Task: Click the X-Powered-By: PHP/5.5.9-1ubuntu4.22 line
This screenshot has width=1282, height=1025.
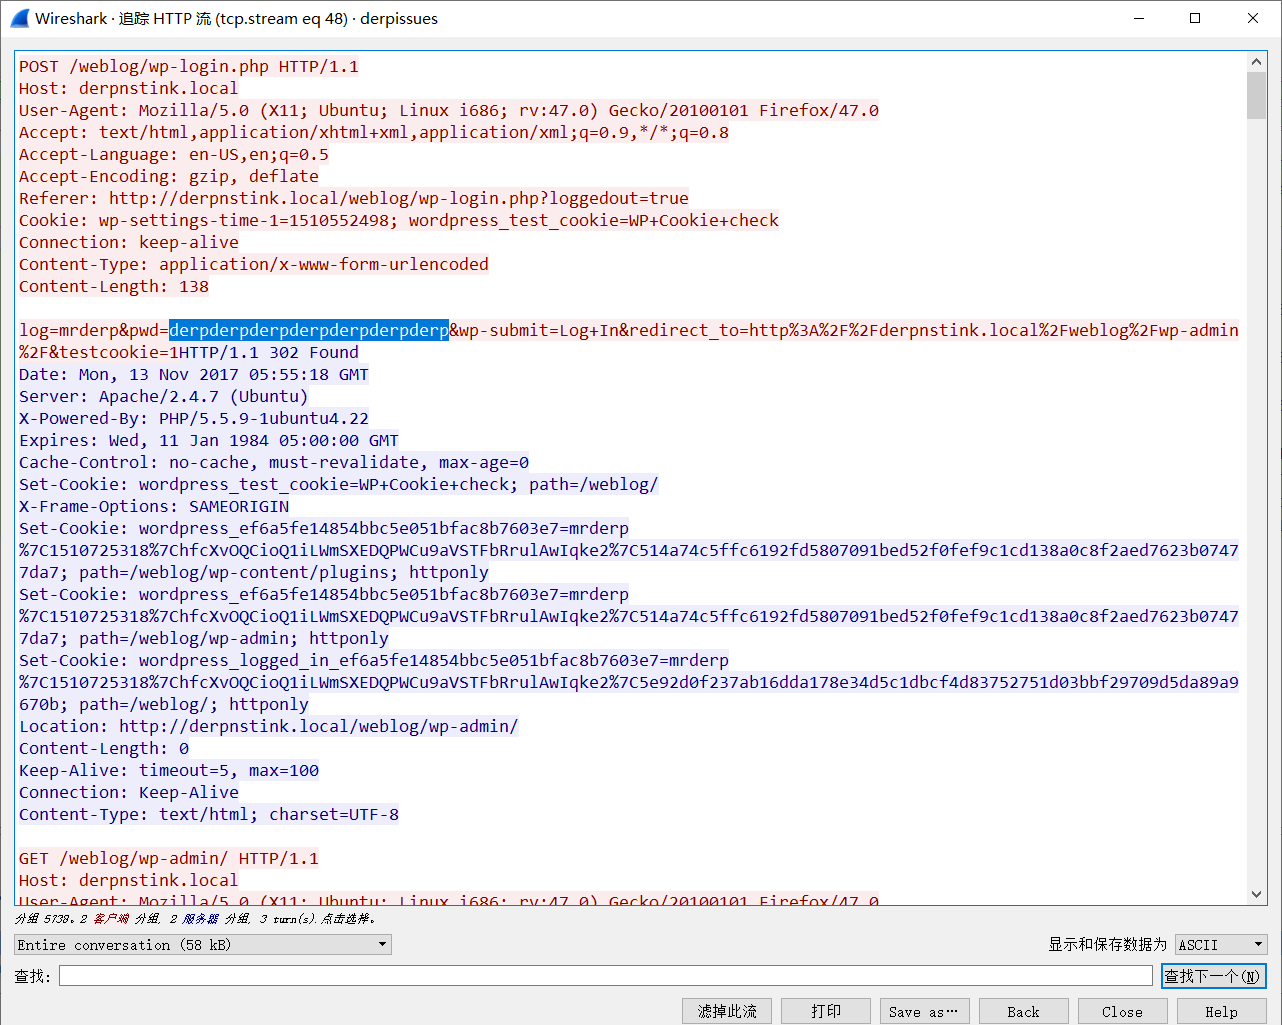Action: 194,419
